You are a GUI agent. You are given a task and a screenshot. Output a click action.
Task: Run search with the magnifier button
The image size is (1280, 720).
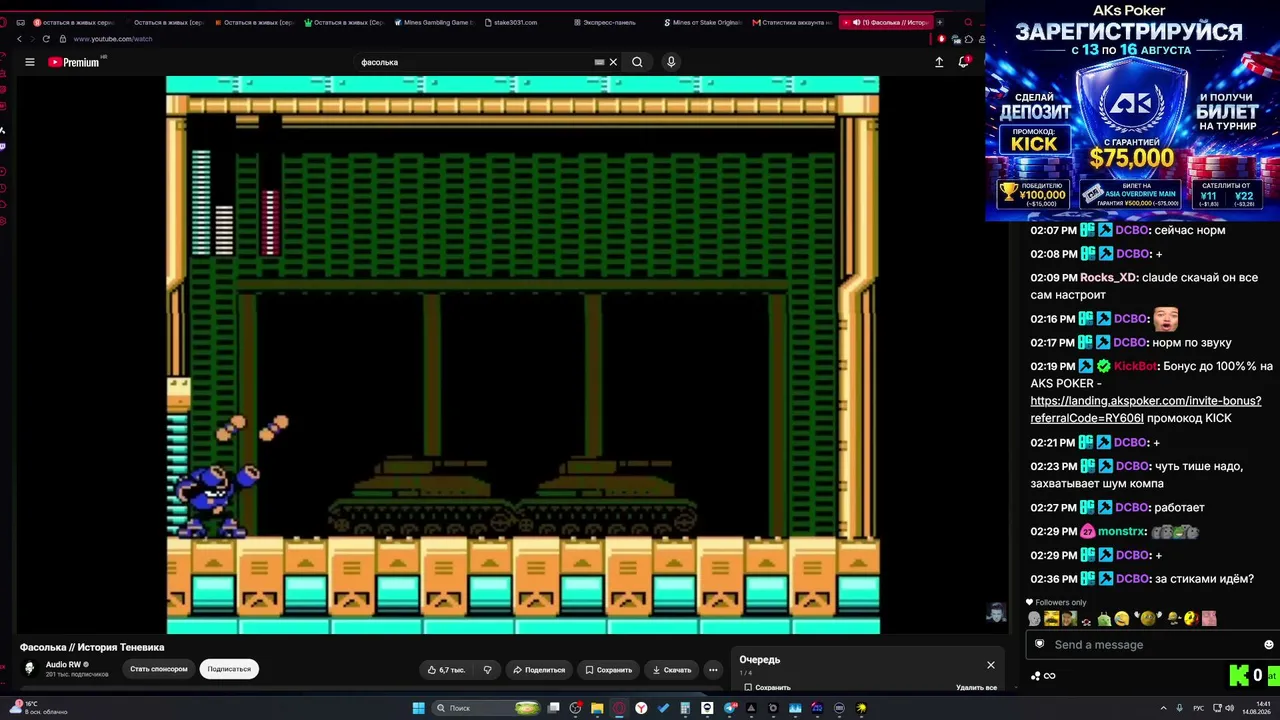[637, 62]
